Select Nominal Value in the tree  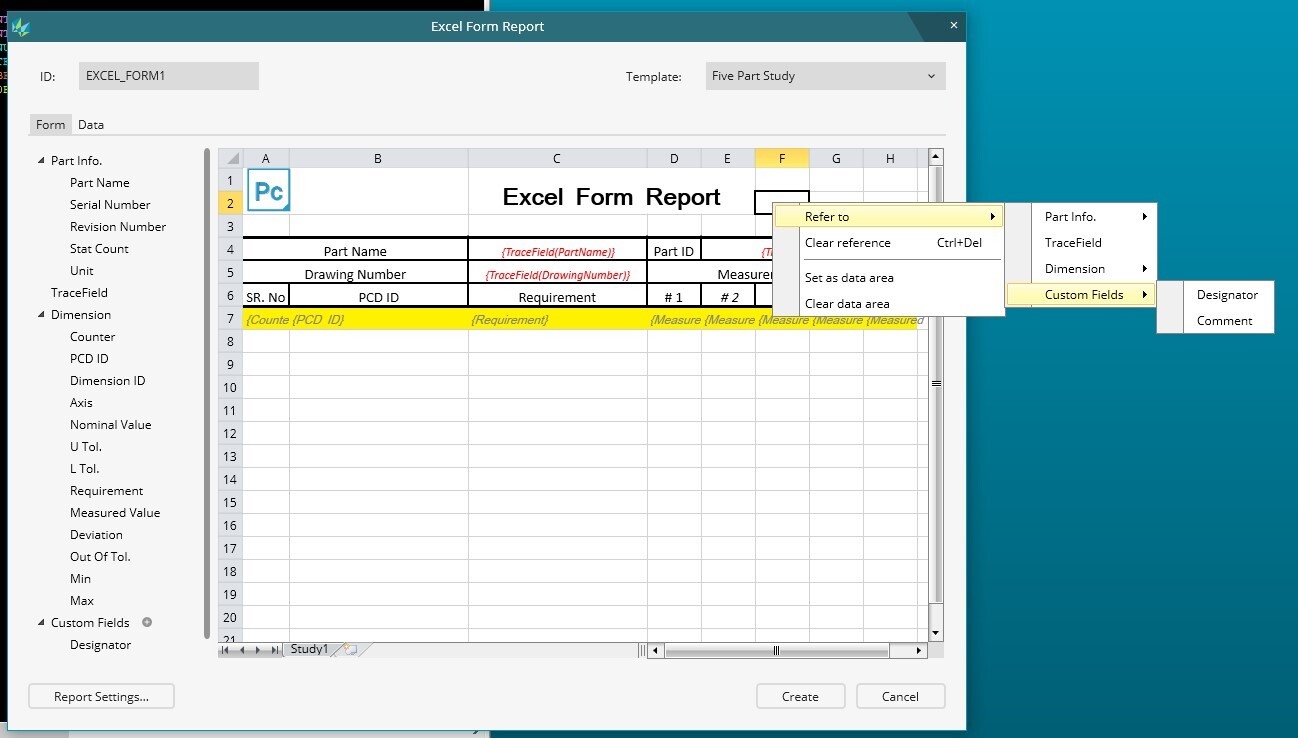click(x=111, y=425)
